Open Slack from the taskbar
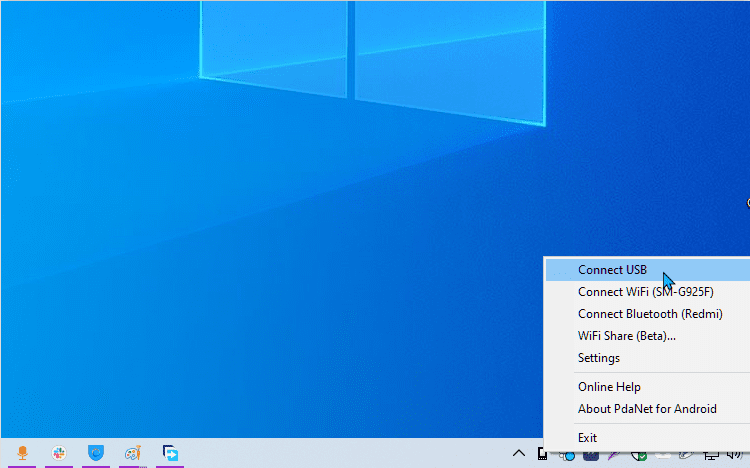Screen dimensions: 750x468 [x=59, y=453]
